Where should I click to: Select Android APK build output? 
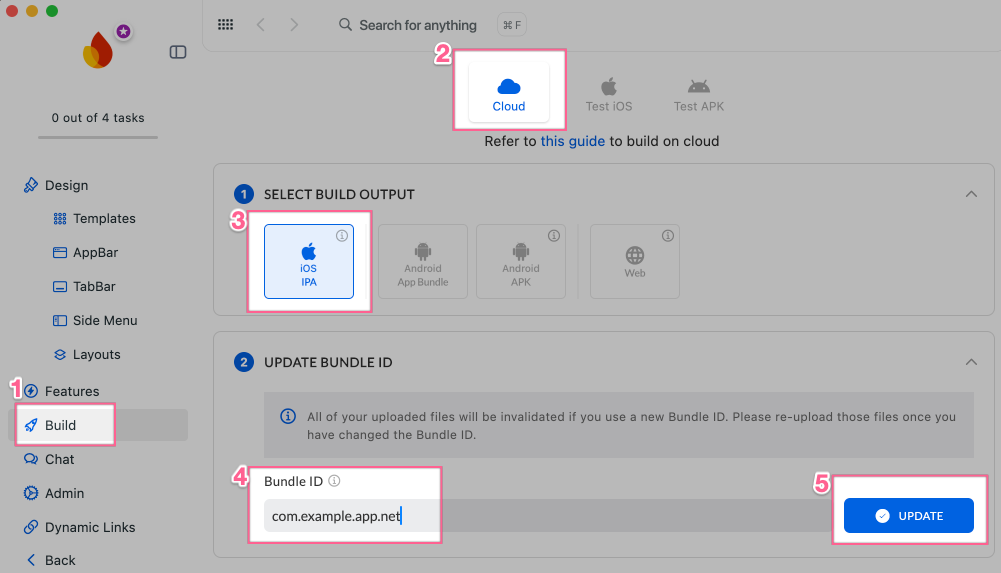[521, 262]
